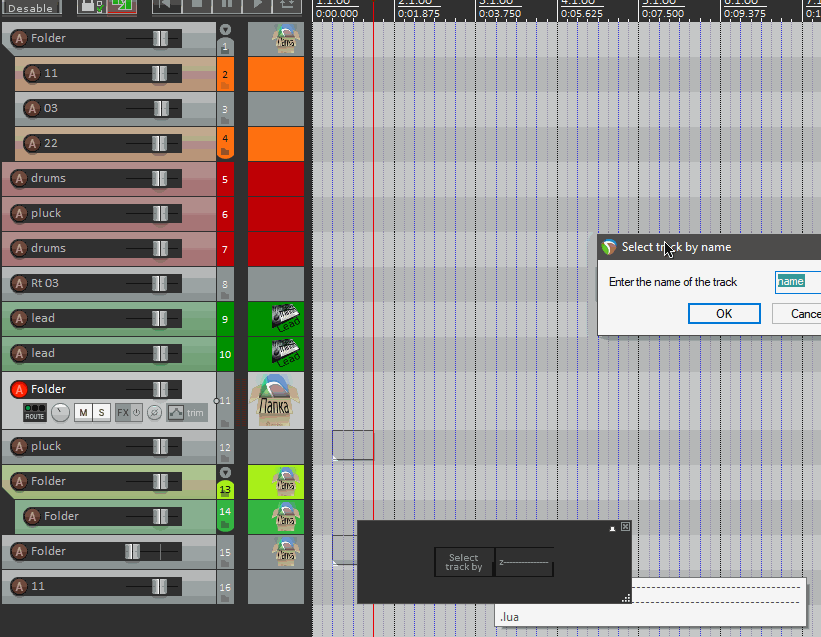The width and height of the screenshot is (821, 637).
Task: Click pan knob on Folder track 11
Action: click(60, 413)
